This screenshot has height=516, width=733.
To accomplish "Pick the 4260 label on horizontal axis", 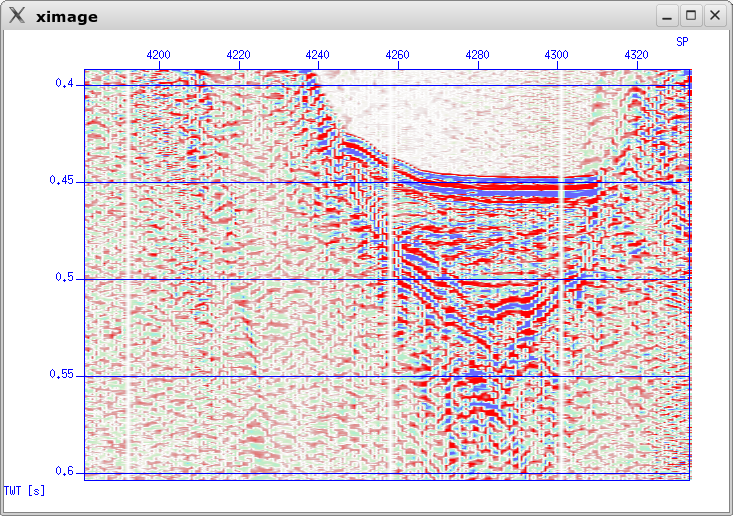I will point(397,55).
